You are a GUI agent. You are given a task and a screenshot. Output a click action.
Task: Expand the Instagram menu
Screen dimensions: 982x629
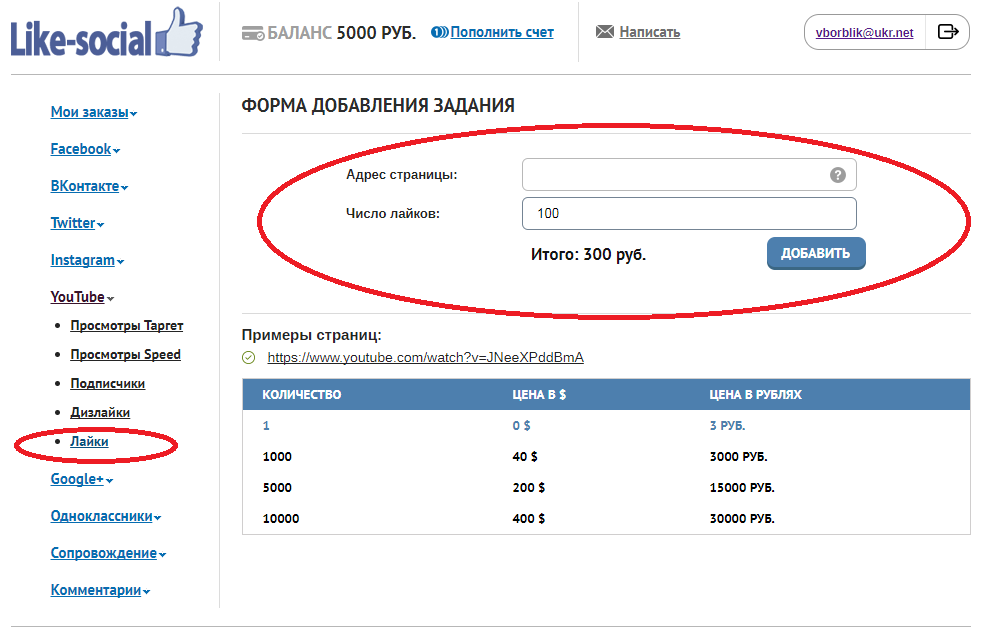[x=87, y=260]
